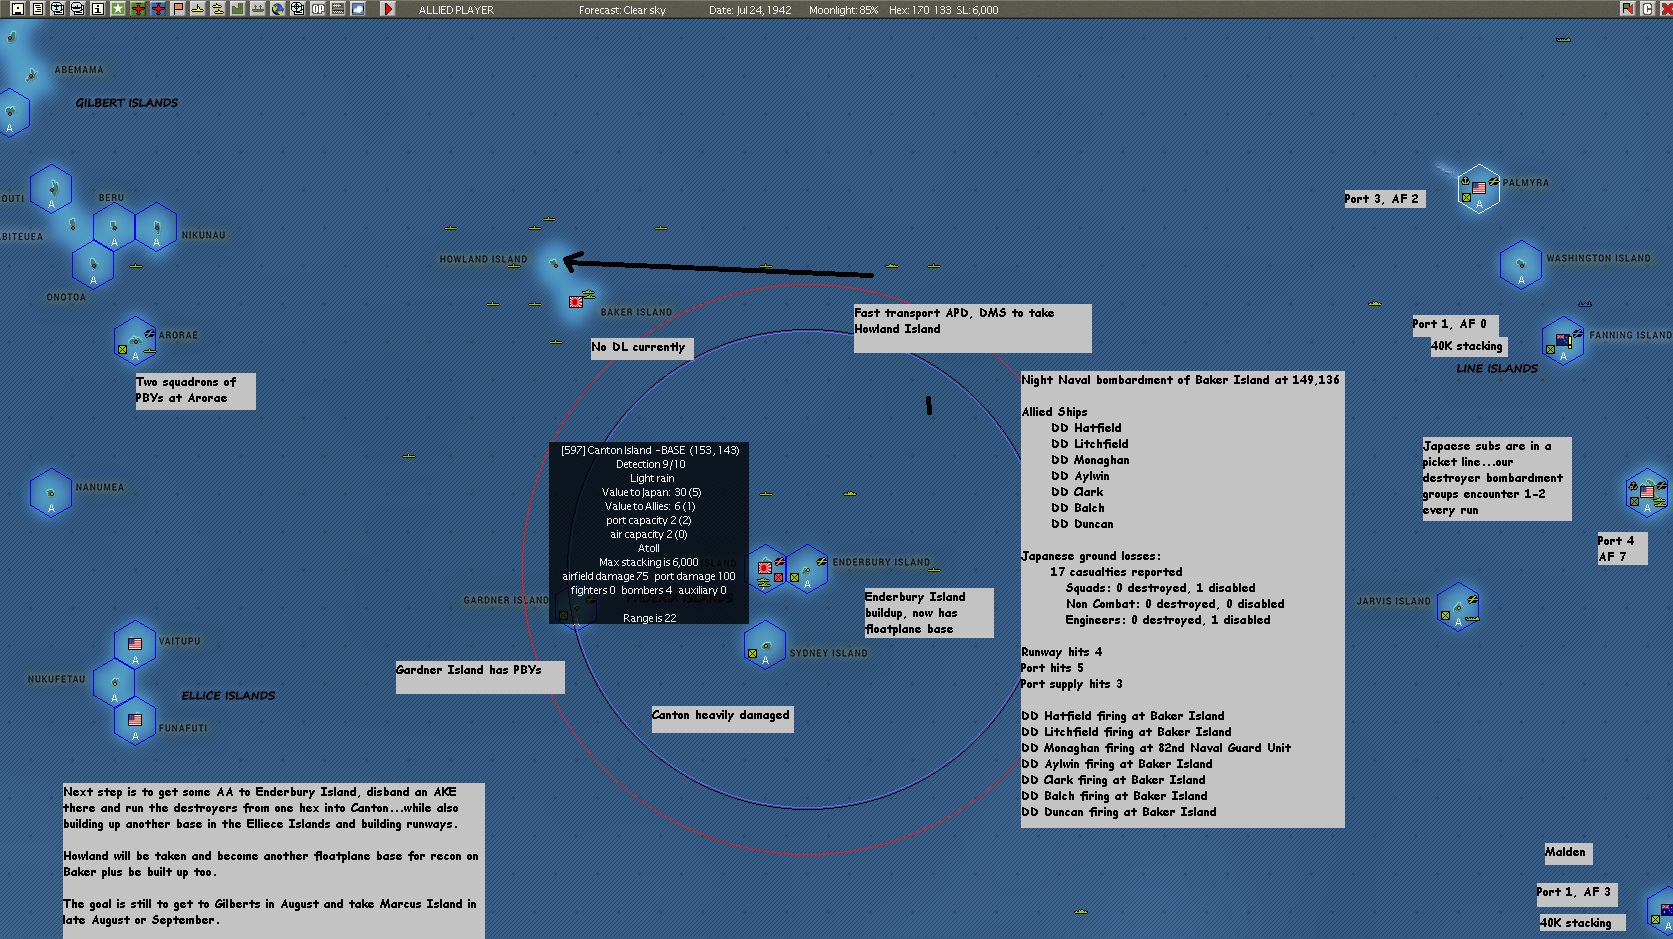The image size is (1673, 939).
Task: Open the information 'i' toolbar icon
Action: coord(98,9)
